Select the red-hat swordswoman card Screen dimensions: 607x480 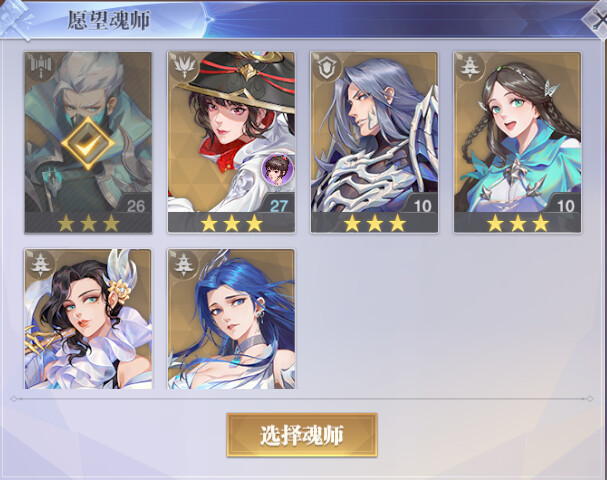(x=231, y=142)
